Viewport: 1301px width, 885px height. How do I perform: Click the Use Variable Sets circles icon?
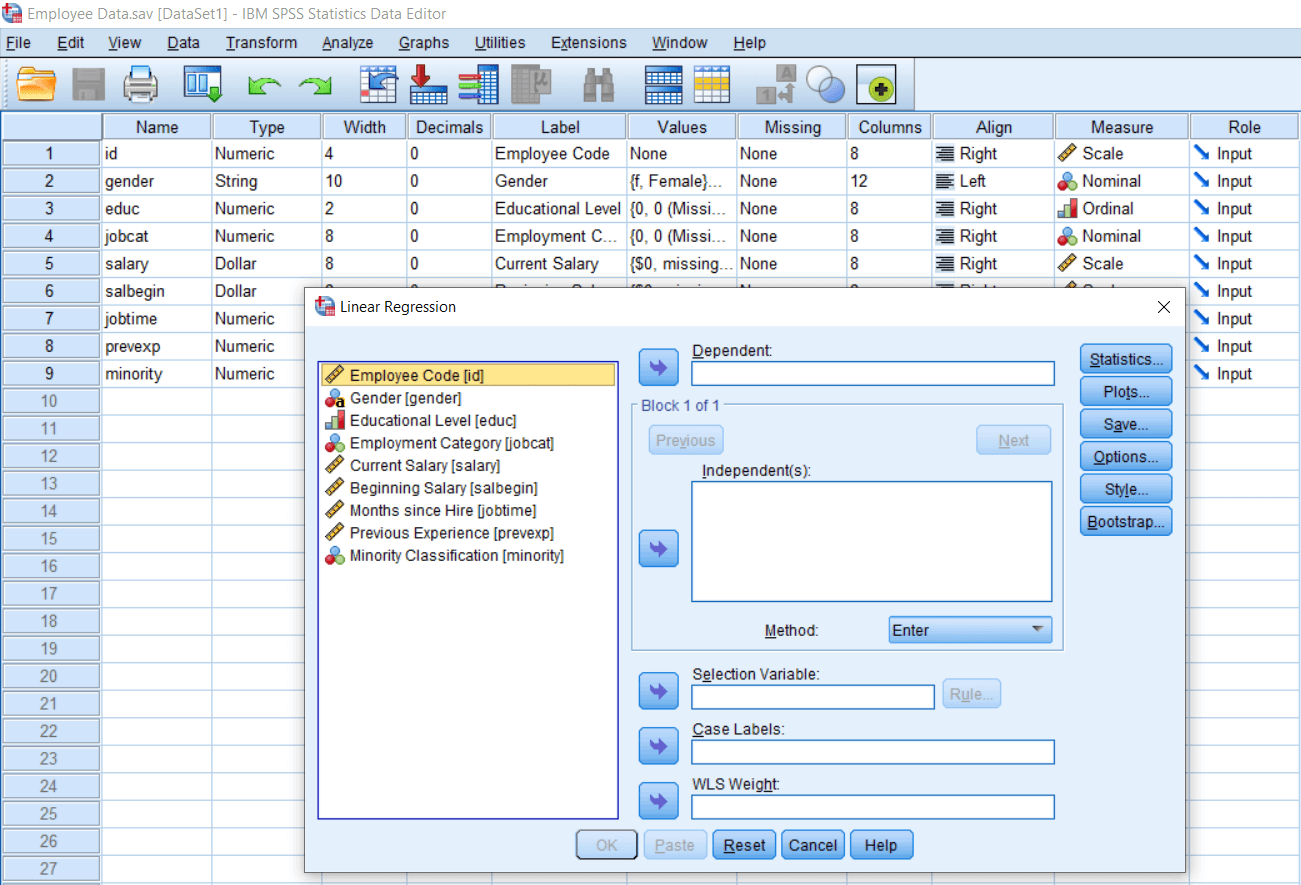(x=826, y=86)
